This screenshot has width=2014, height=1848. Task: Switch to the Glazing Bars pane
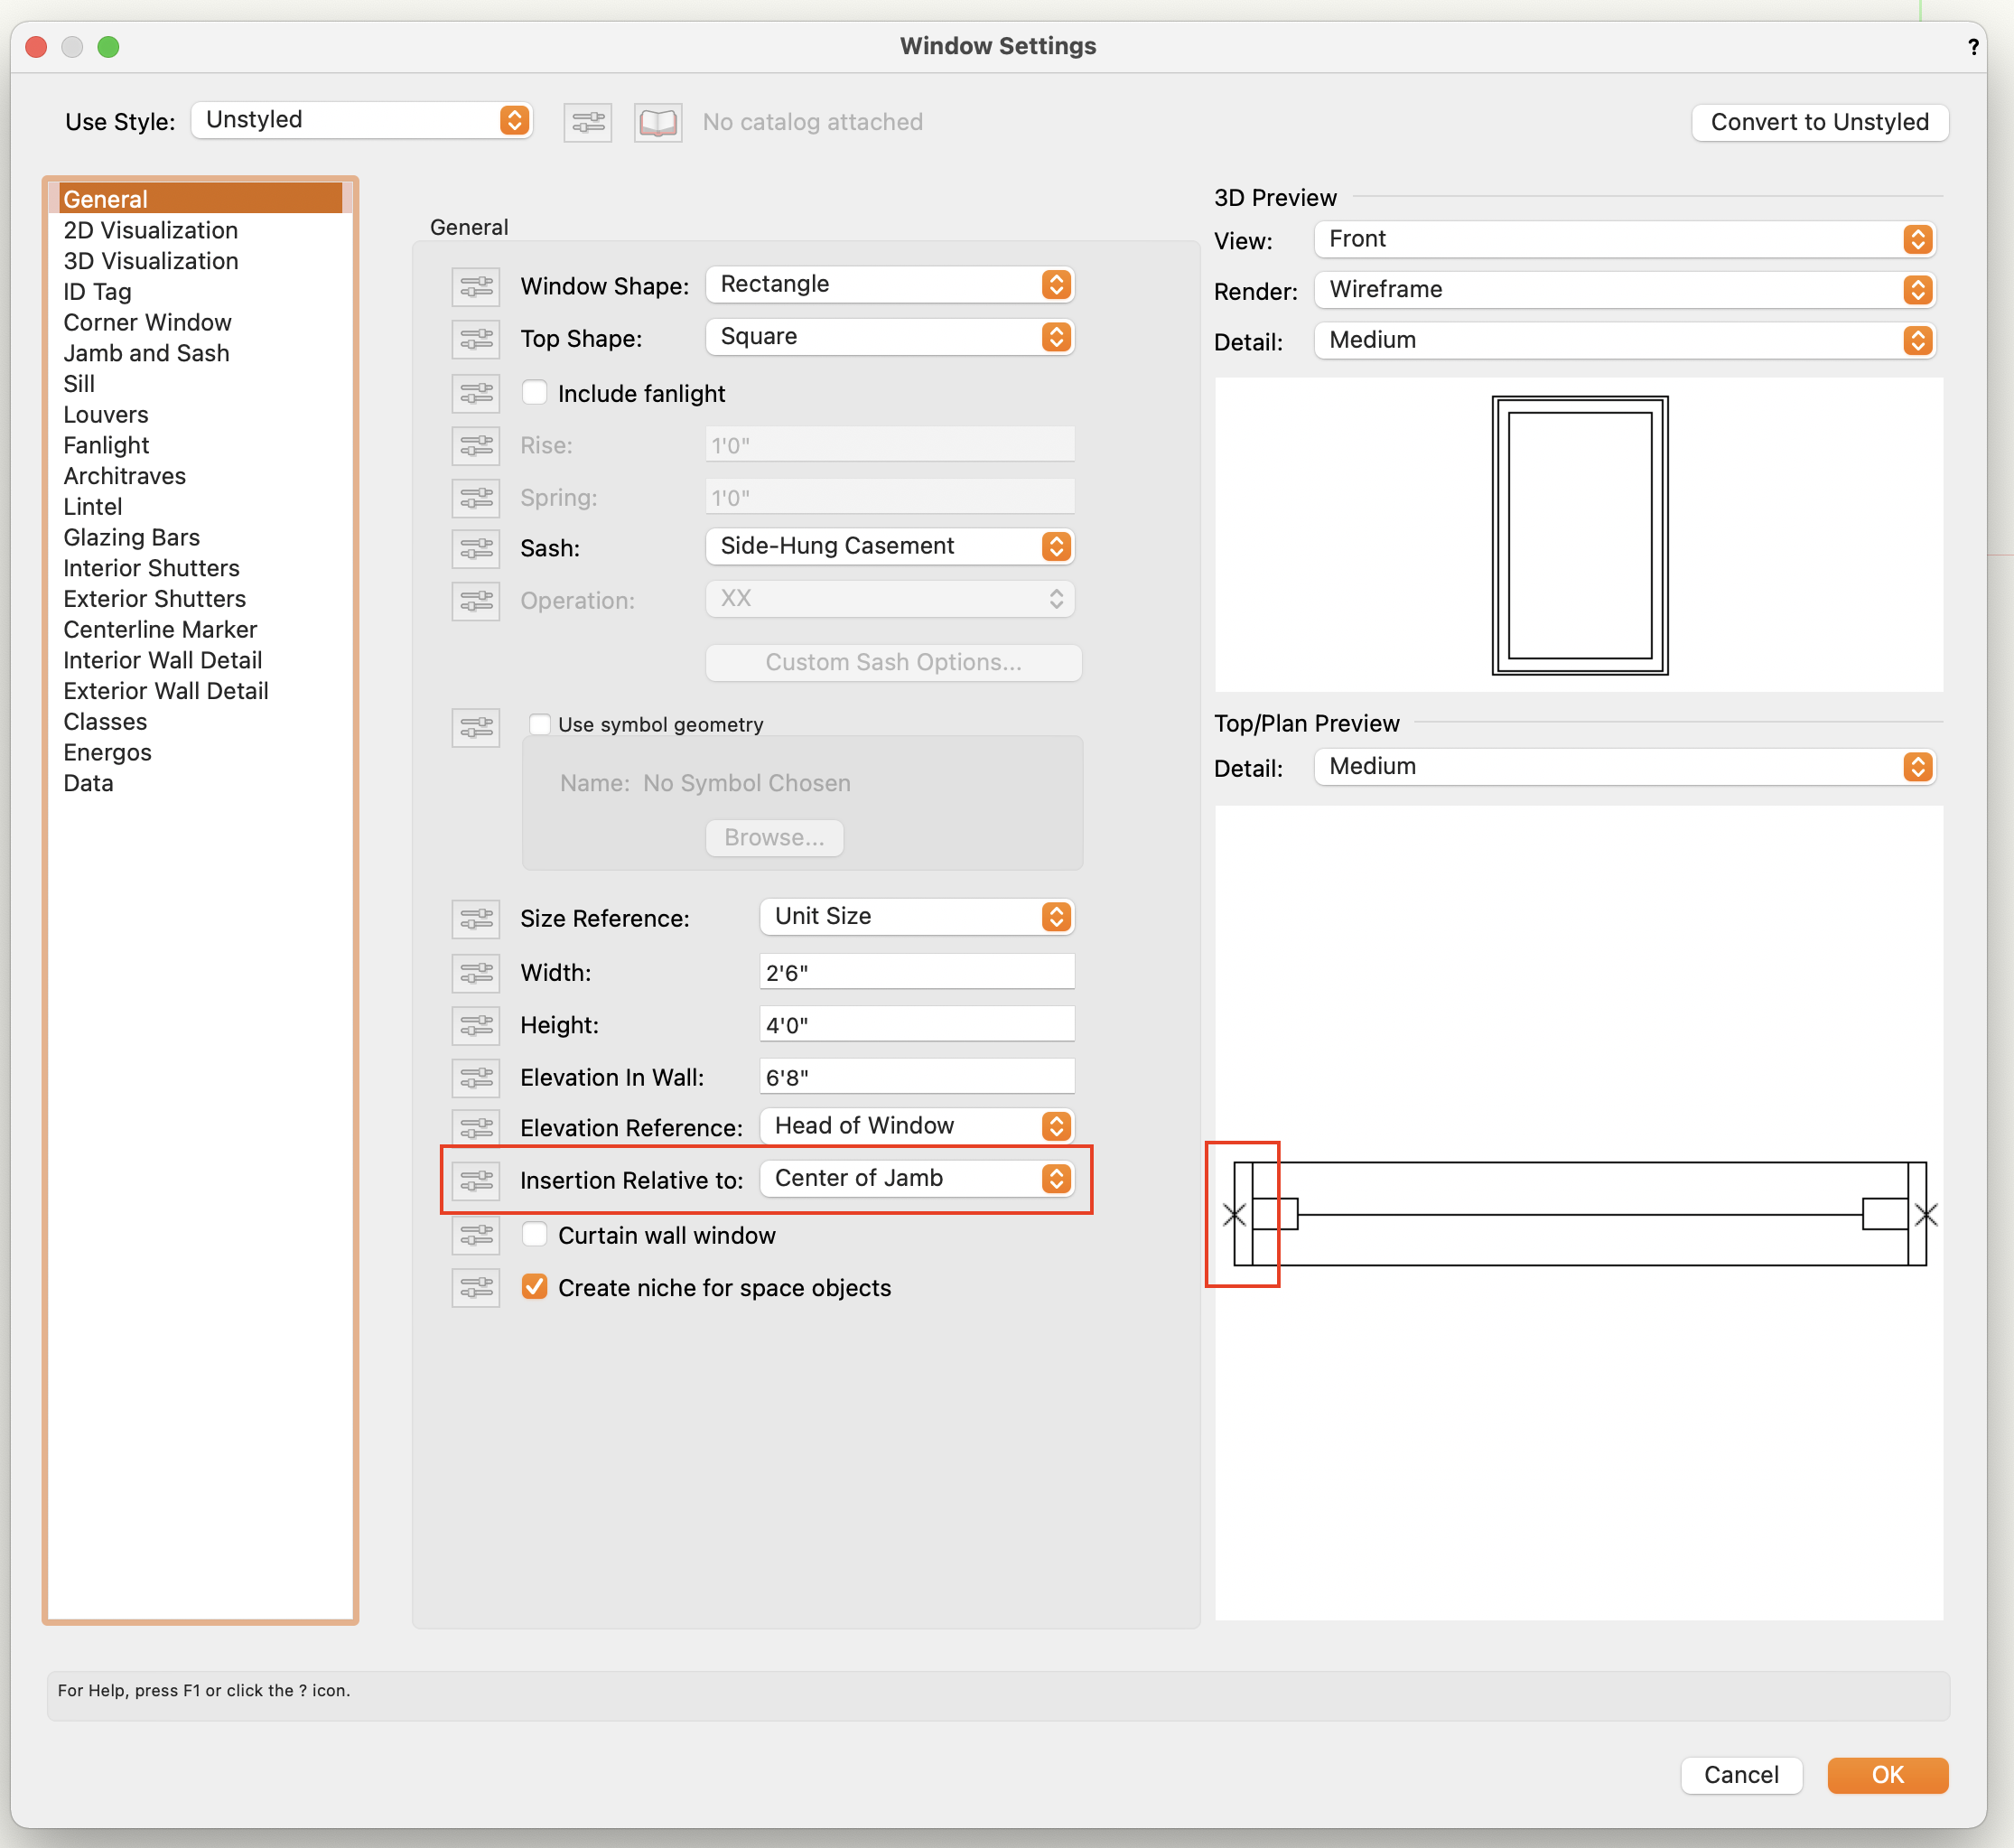tap(131, 537)
